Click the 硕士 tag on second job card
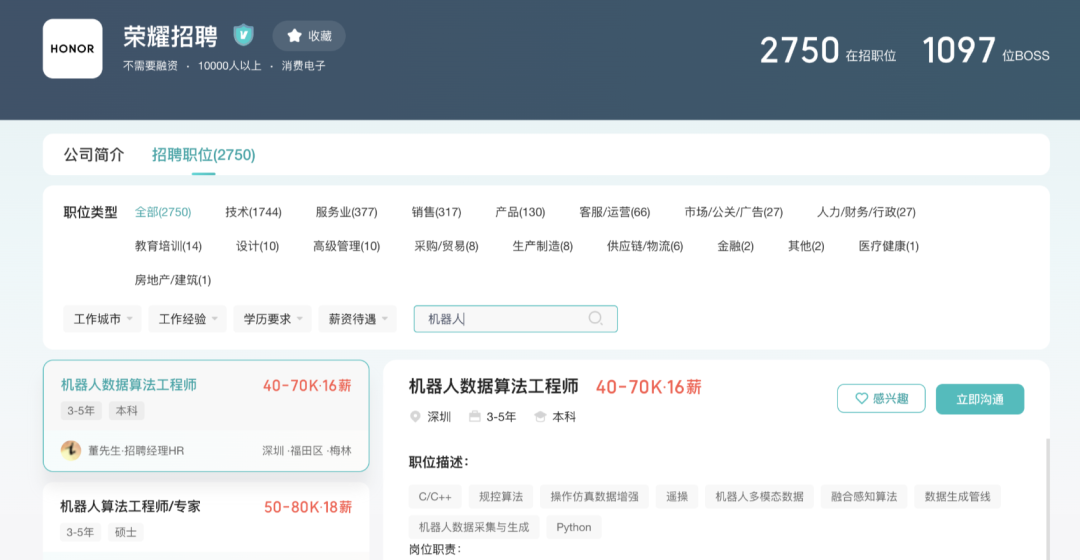 (x=125, y=532)
